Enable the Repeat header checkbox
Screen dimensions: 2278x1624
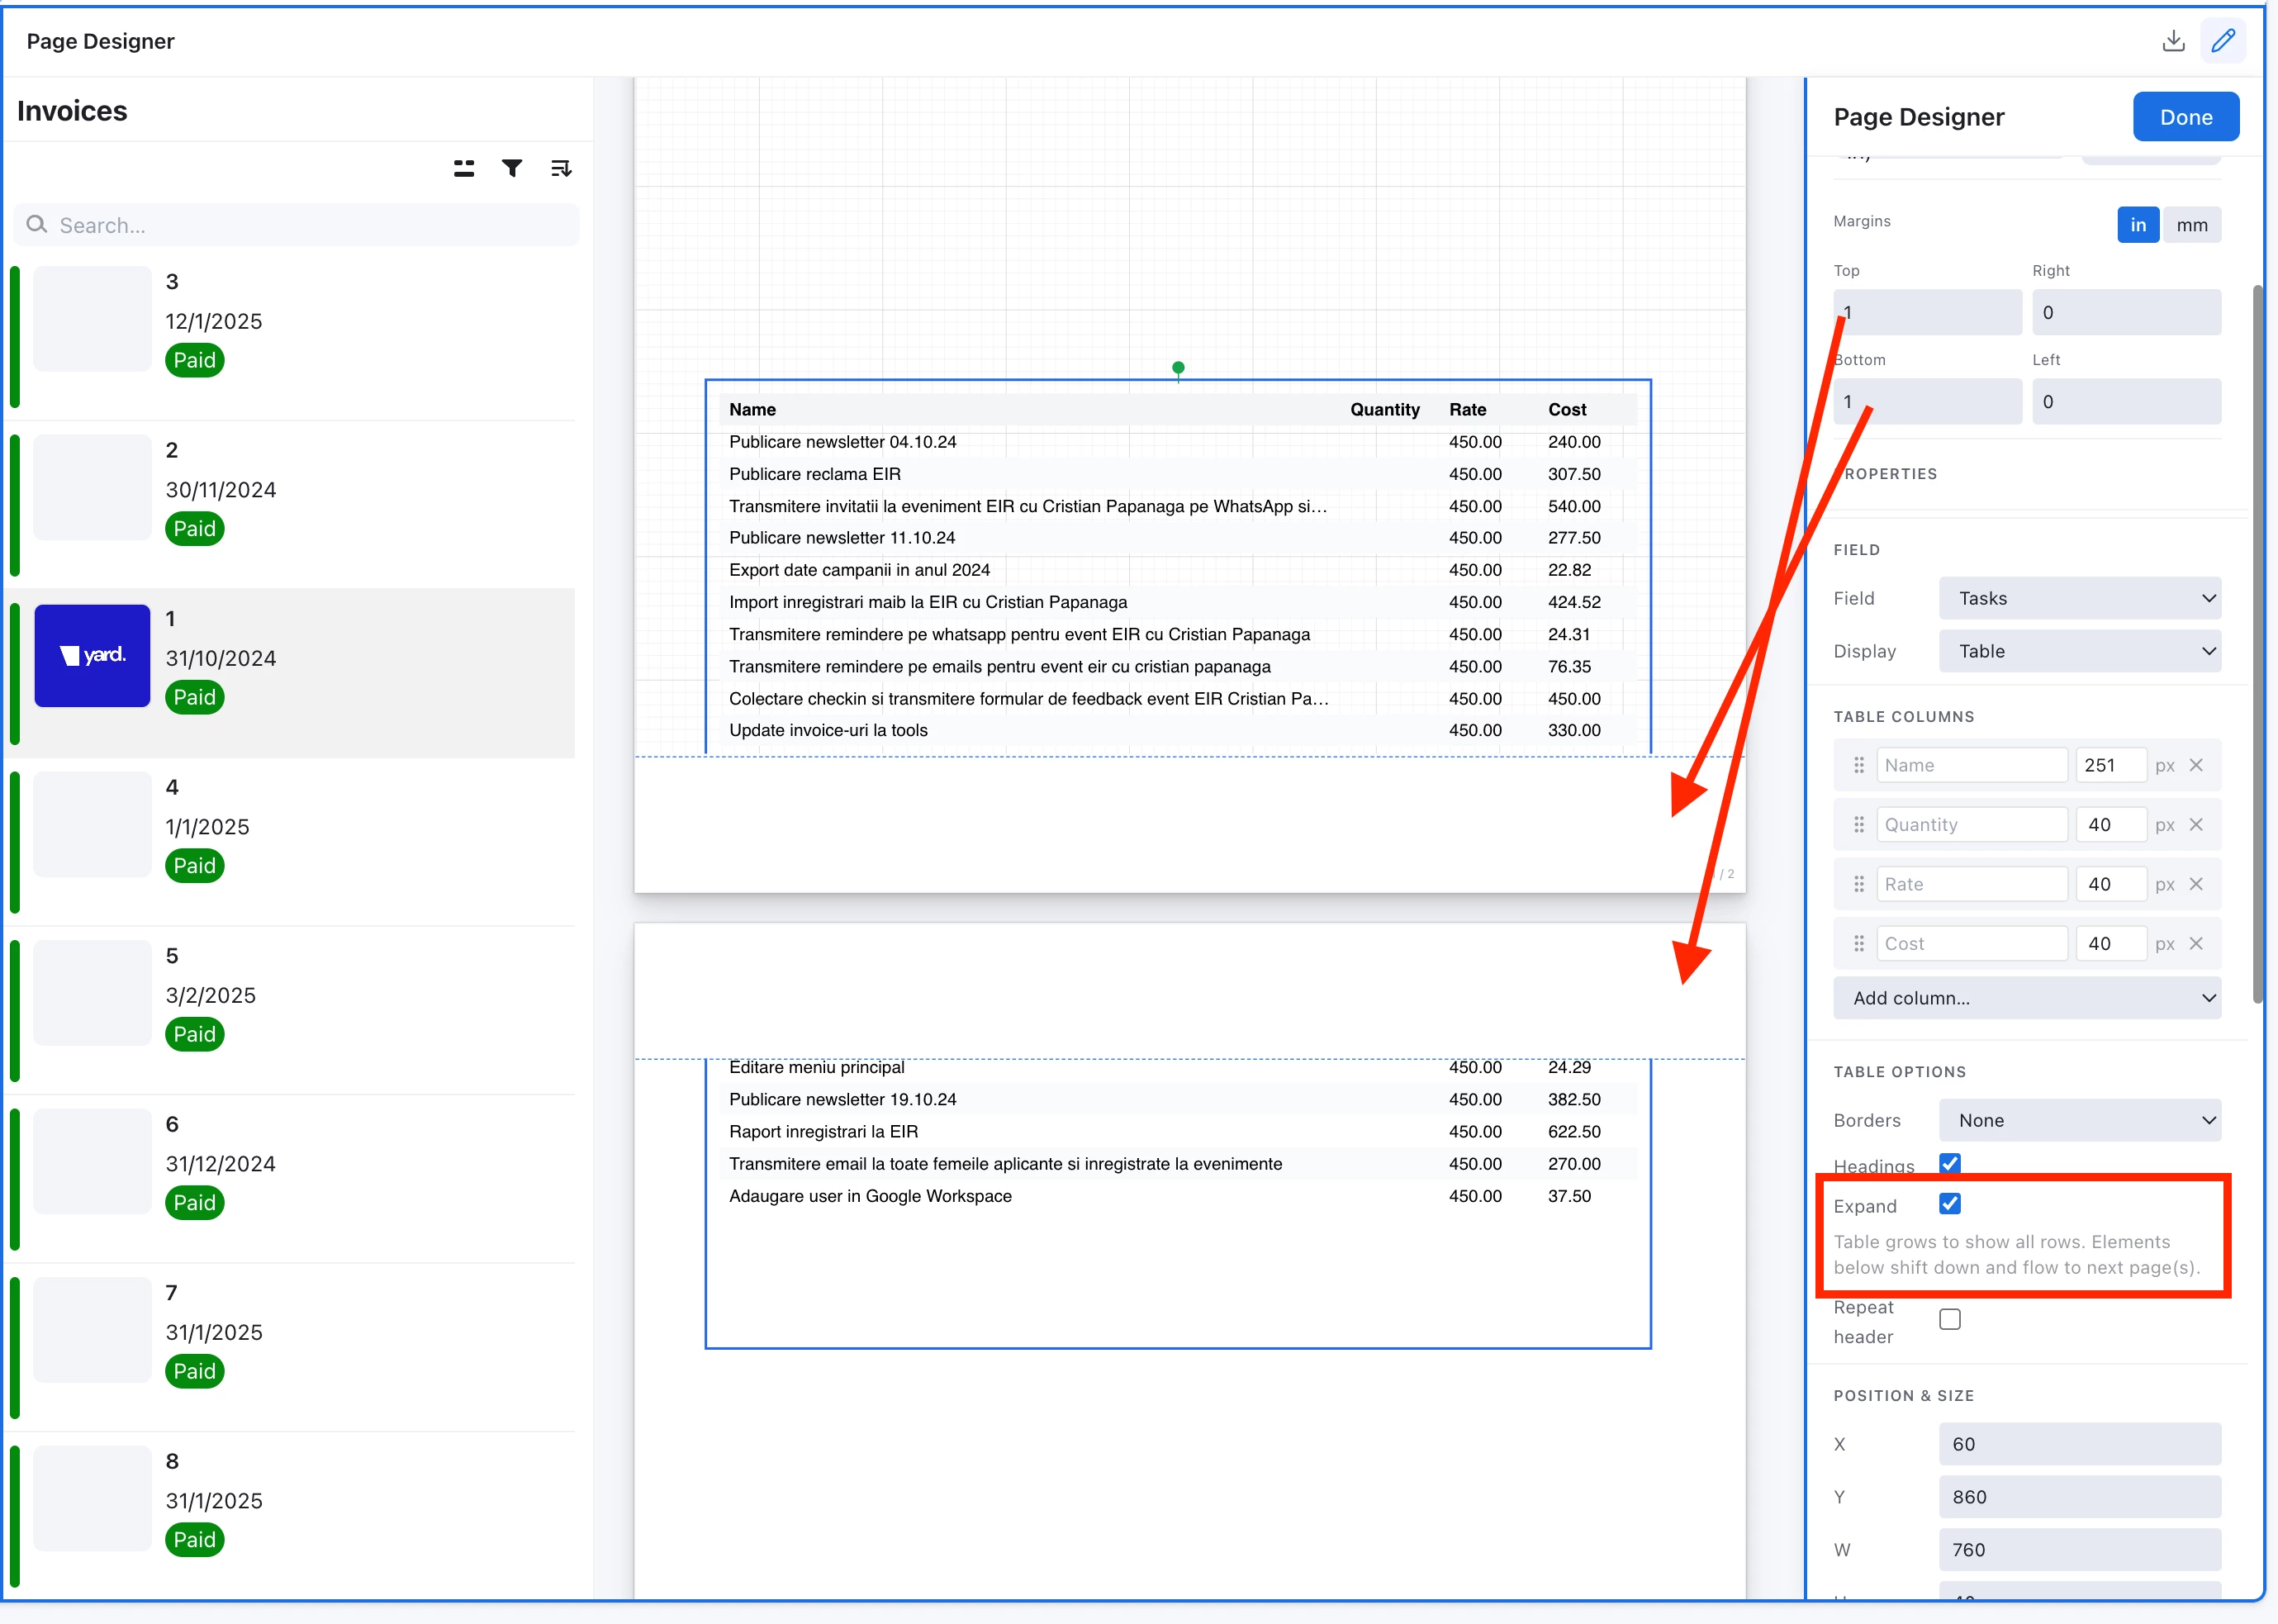(x=1949, y=1320)
